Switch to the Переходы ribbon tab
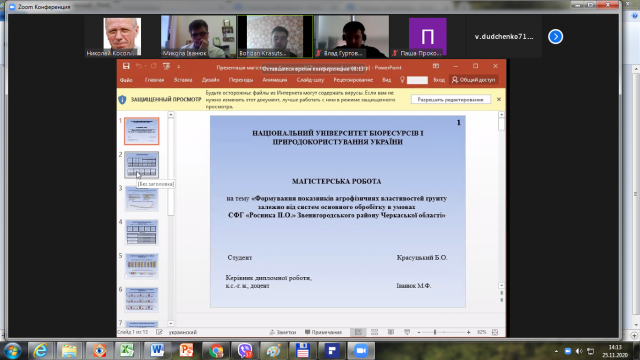 [241, 80]
